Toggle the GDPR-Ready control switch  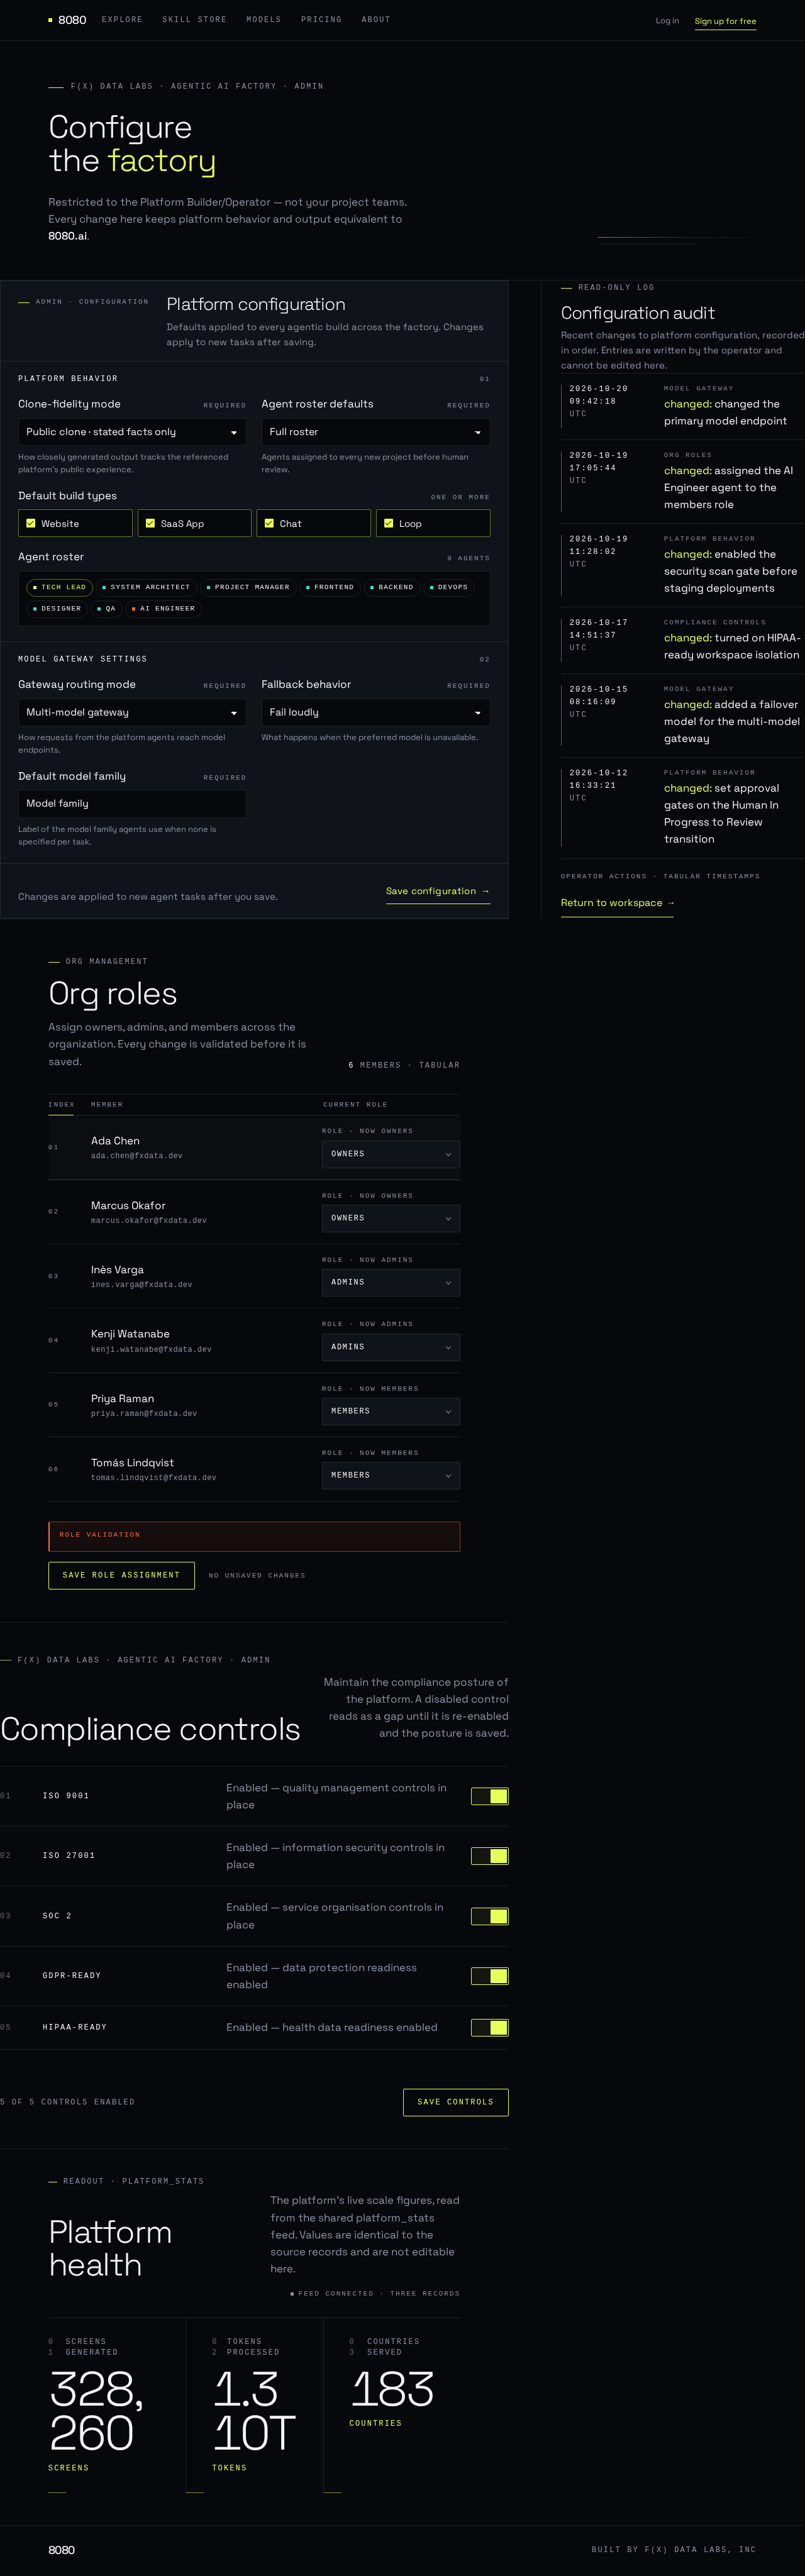[490, 1976]
